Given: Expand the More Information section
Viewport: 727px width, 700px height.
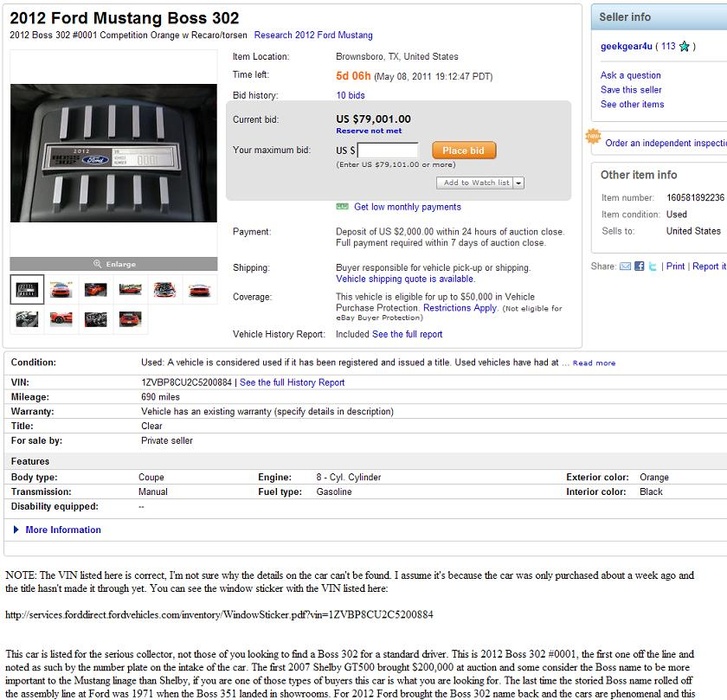Looking at the screenshot, I should click(63, 530).
